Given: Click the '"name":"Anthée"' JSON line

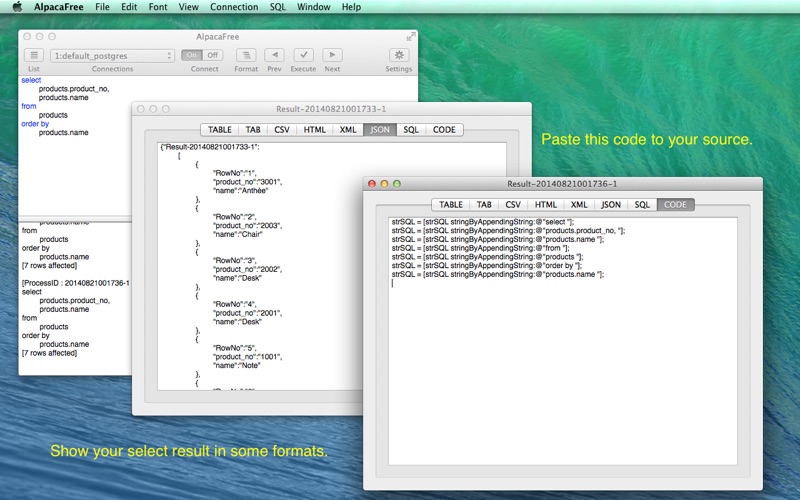Looking at the screenshot, I should coord(240,191).
